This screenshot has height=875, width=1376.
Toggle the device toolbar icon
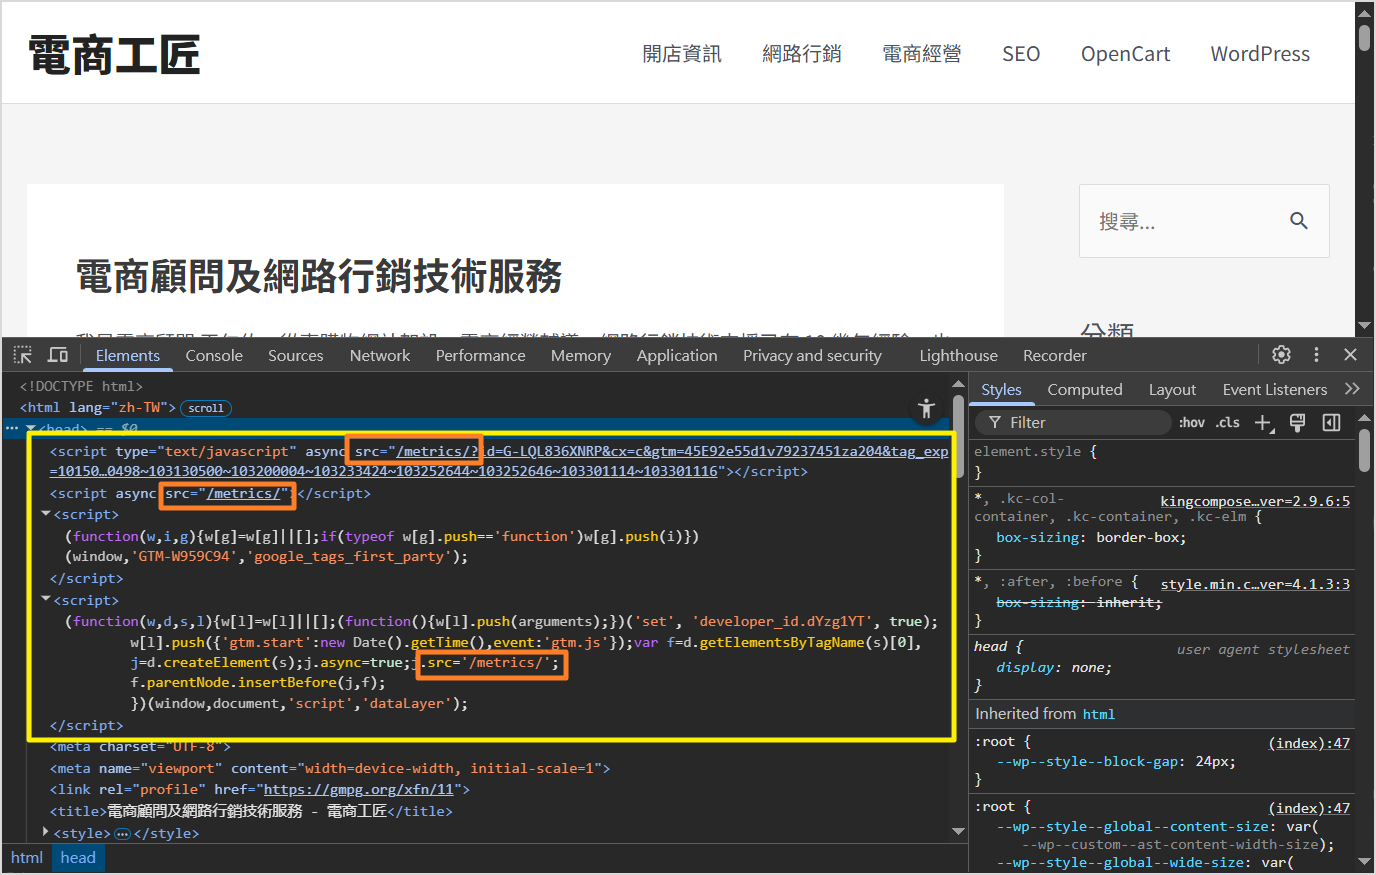(x=58, y=355)
